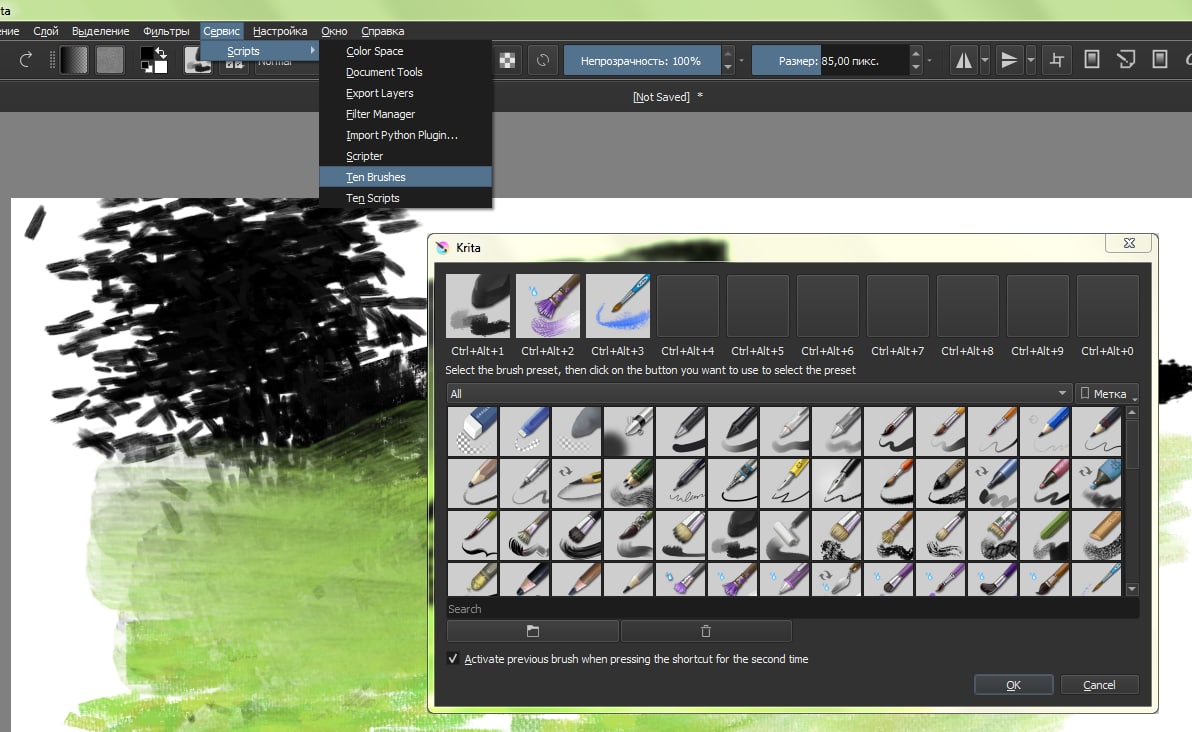
Task: Select the green-handled multi-pencil preset
Action: [x=629, y=483]
